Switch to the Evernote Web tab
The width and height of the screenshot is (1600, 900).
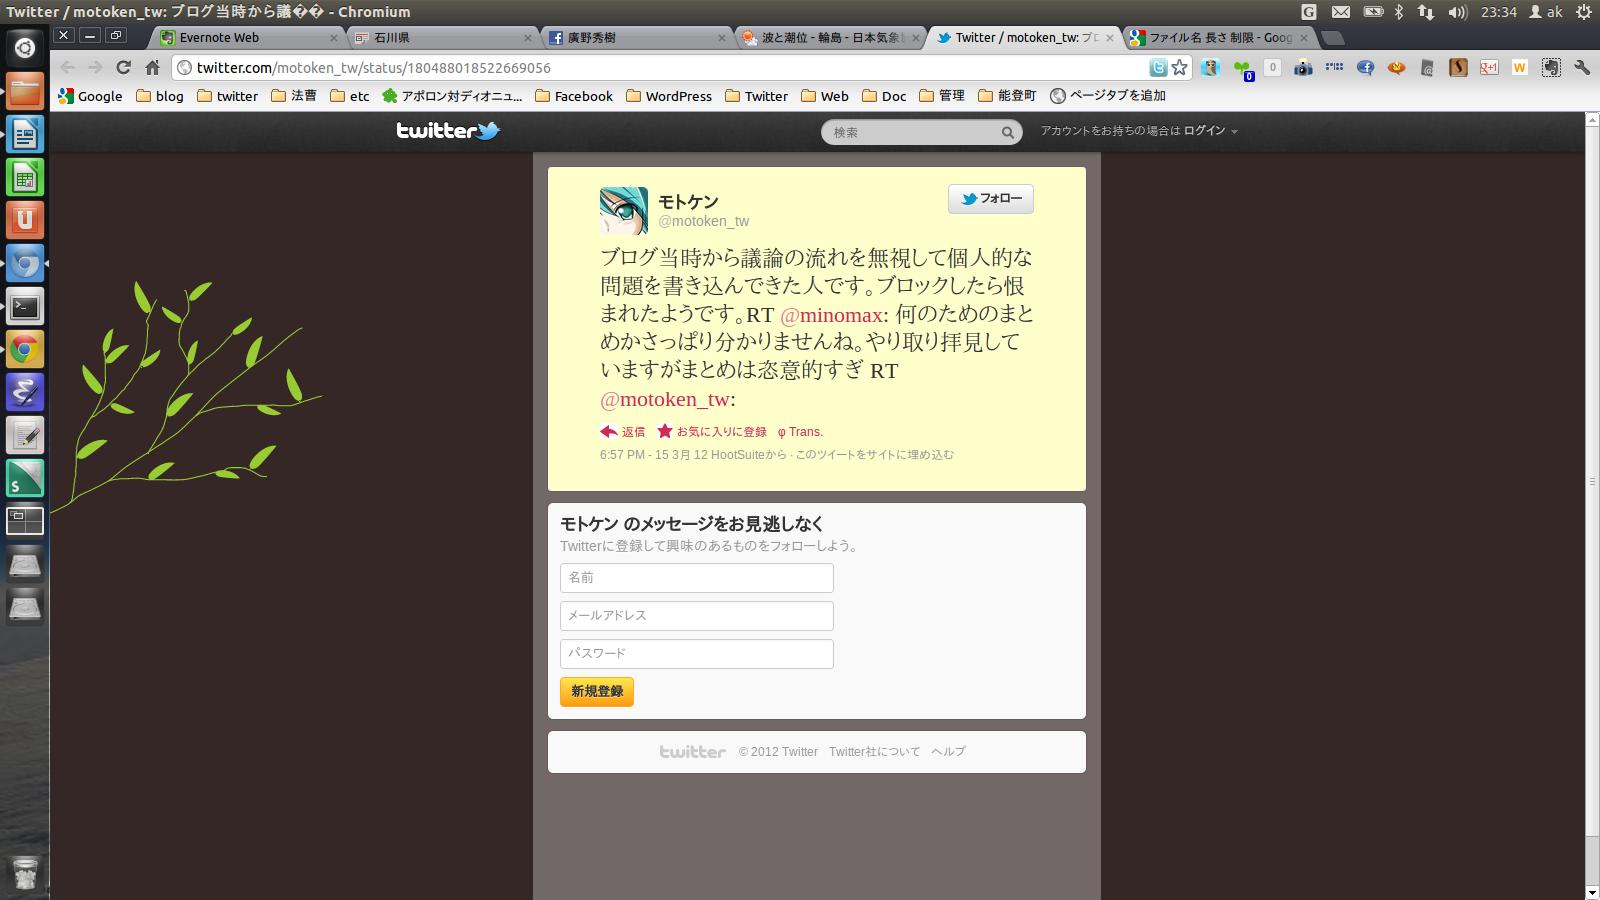point(247,37)
